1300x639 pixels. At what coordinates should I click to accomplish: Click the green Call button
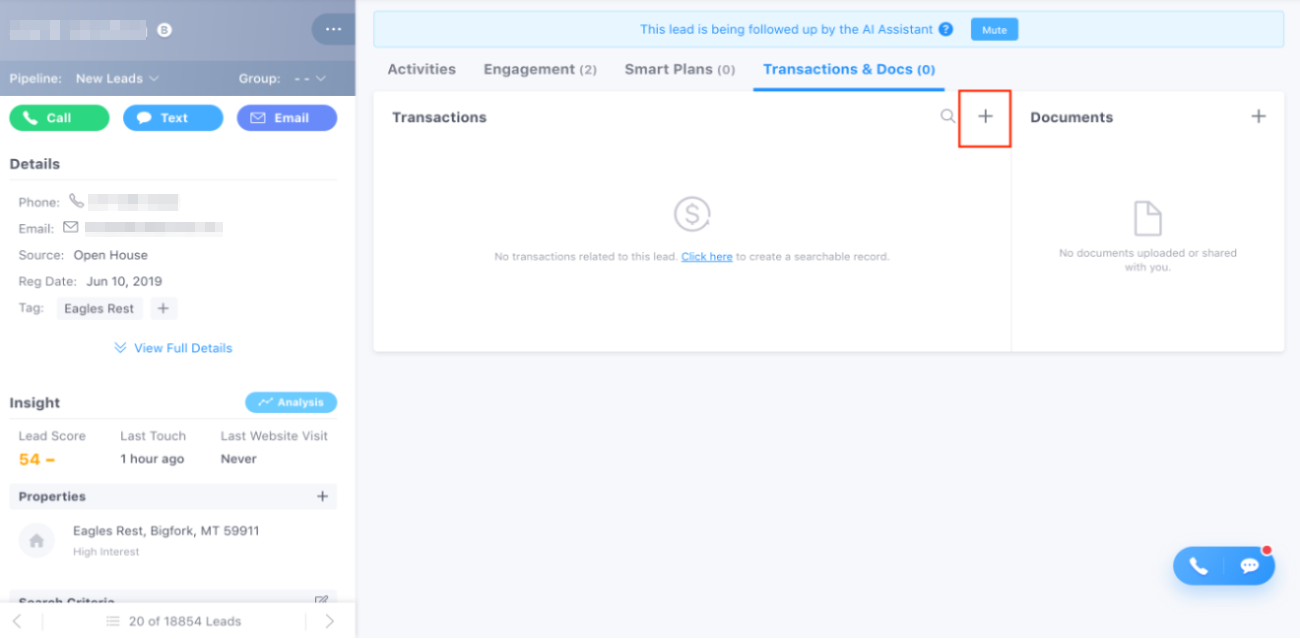tap(59, 118)
